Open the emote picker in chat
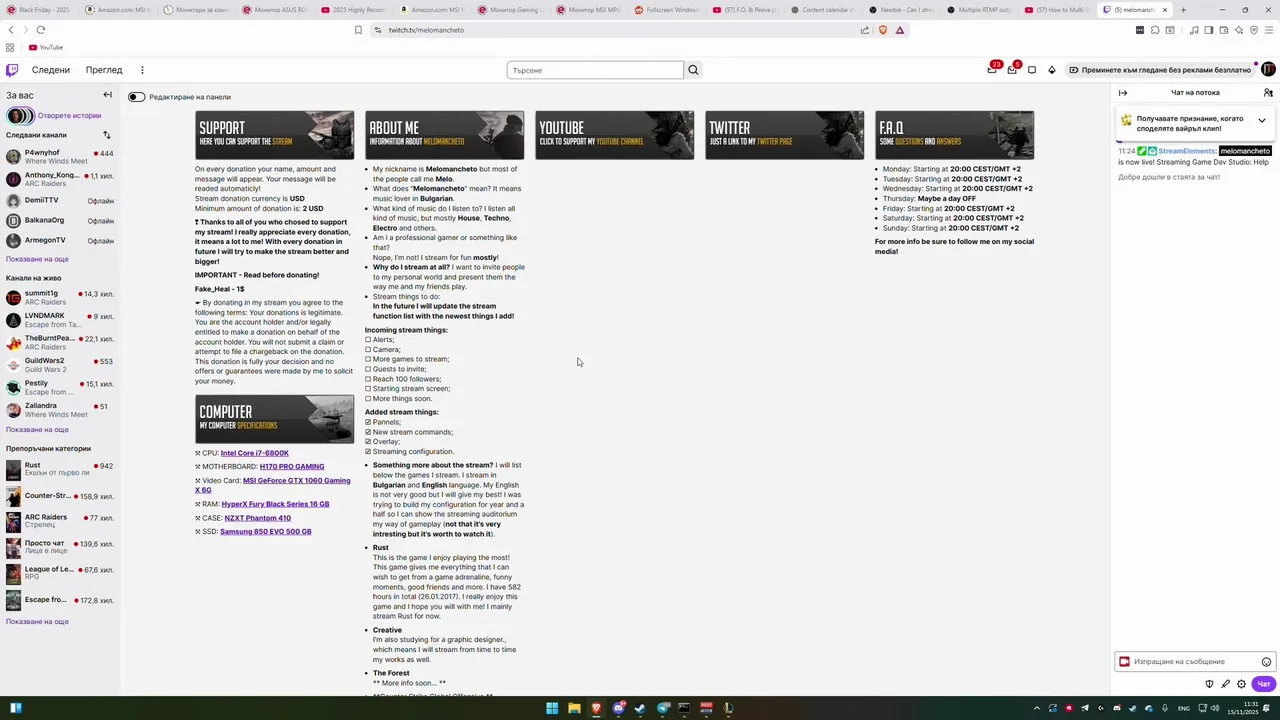This screenshot has width=1280, height=720. [x=1266, y=662]
